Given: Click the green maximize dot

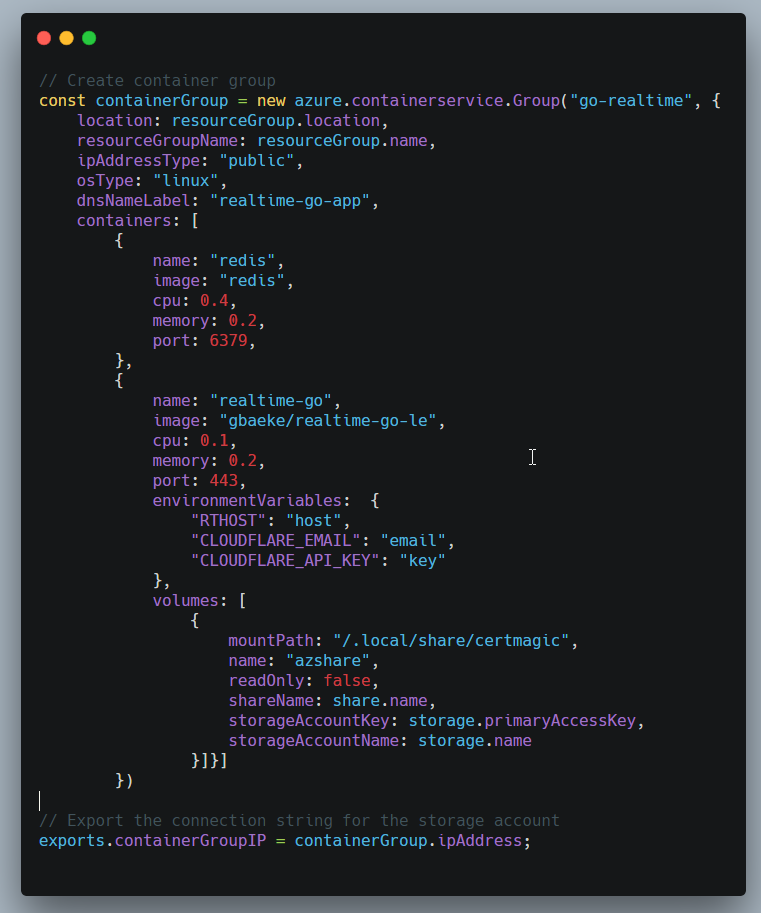Looking at the screenshot, I should click(89, 38).
